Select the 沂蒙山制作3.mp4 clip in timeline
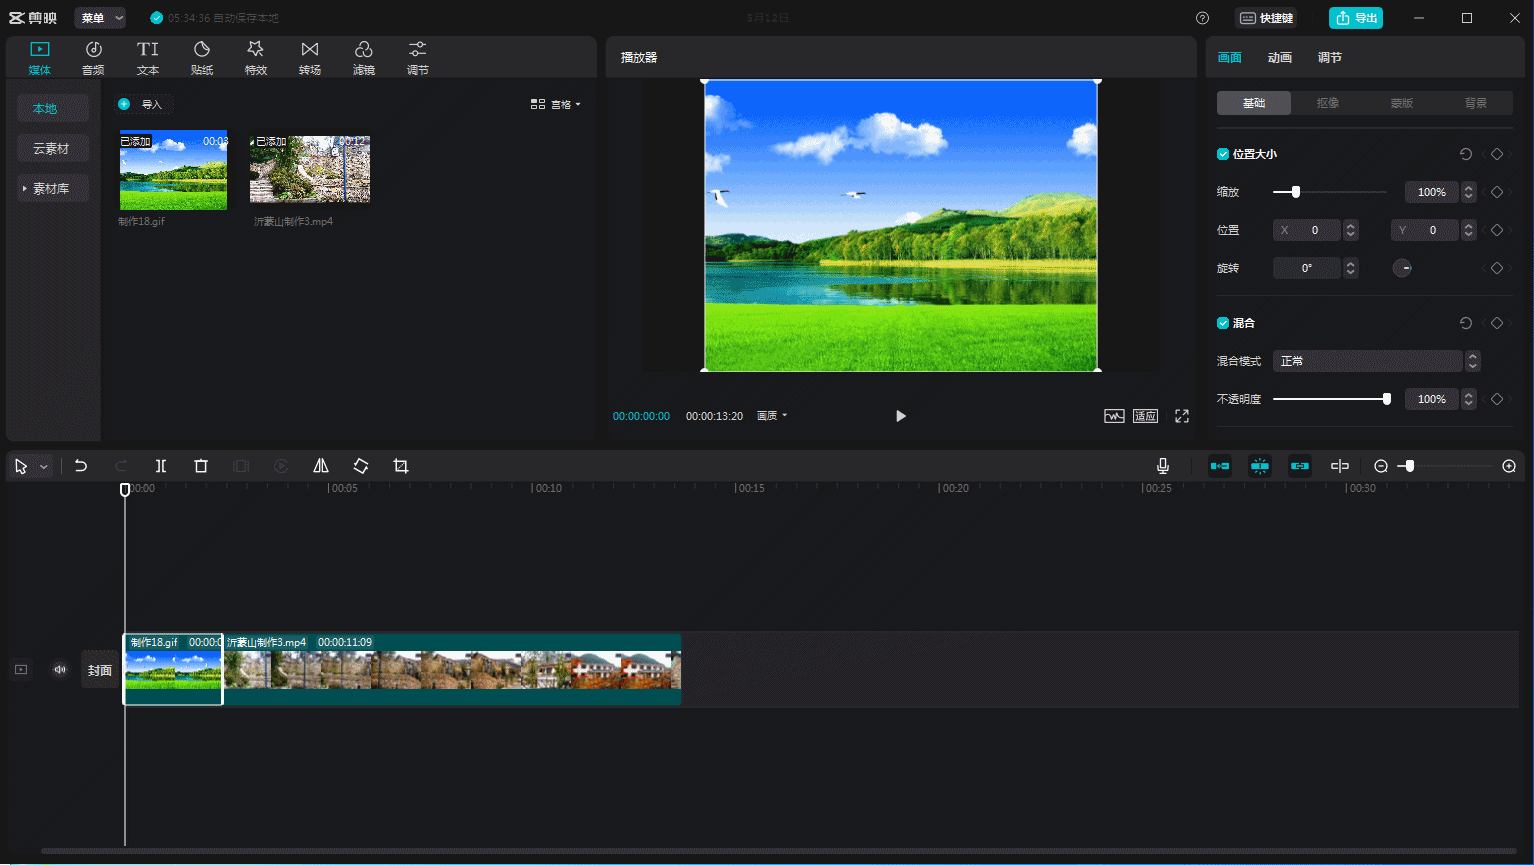The height and width of the screenshot is (865, 1534). click(x=450, y=670)
